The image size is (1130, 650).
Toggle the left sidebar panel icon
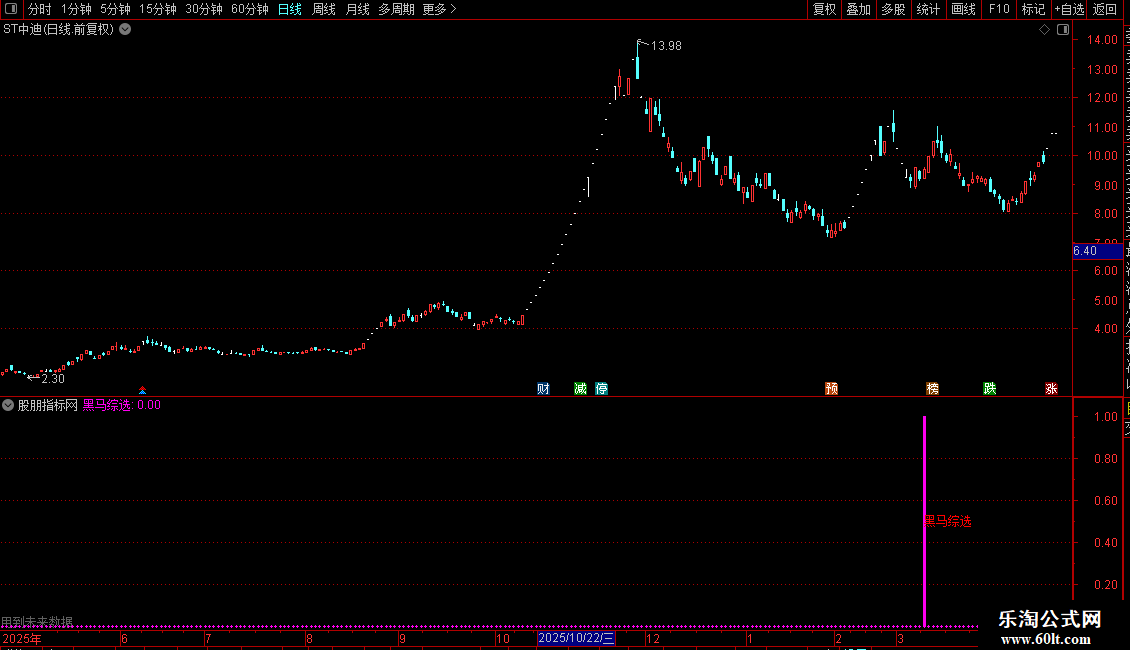11,9
